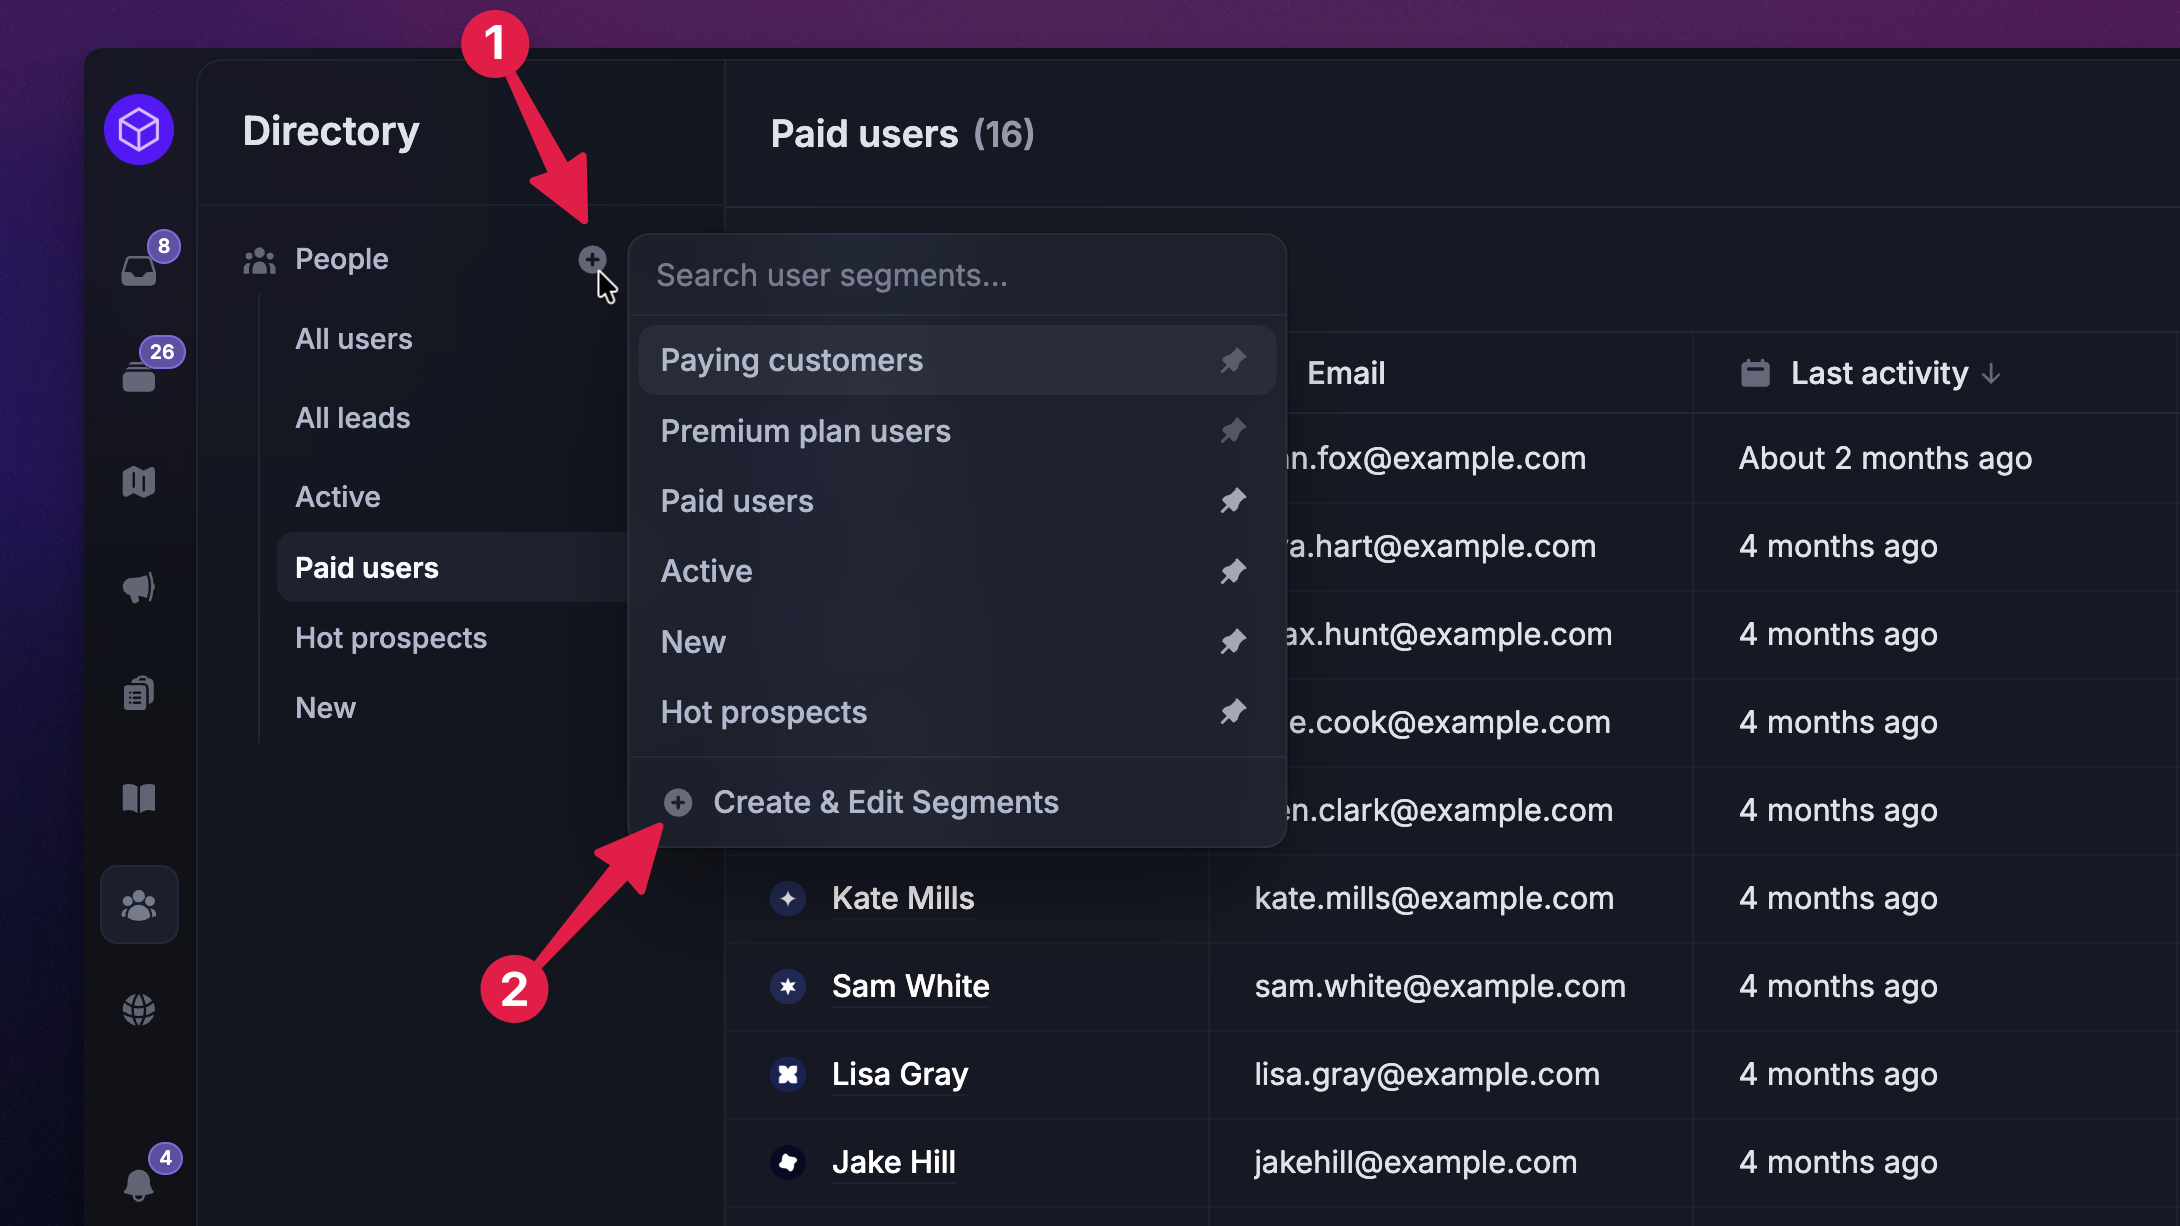The width and height of the screenshot is (2180, 1226).
Task: Toggle pin for Paying customers segment
Action: pyautogui.click(x=1233, y=360)
